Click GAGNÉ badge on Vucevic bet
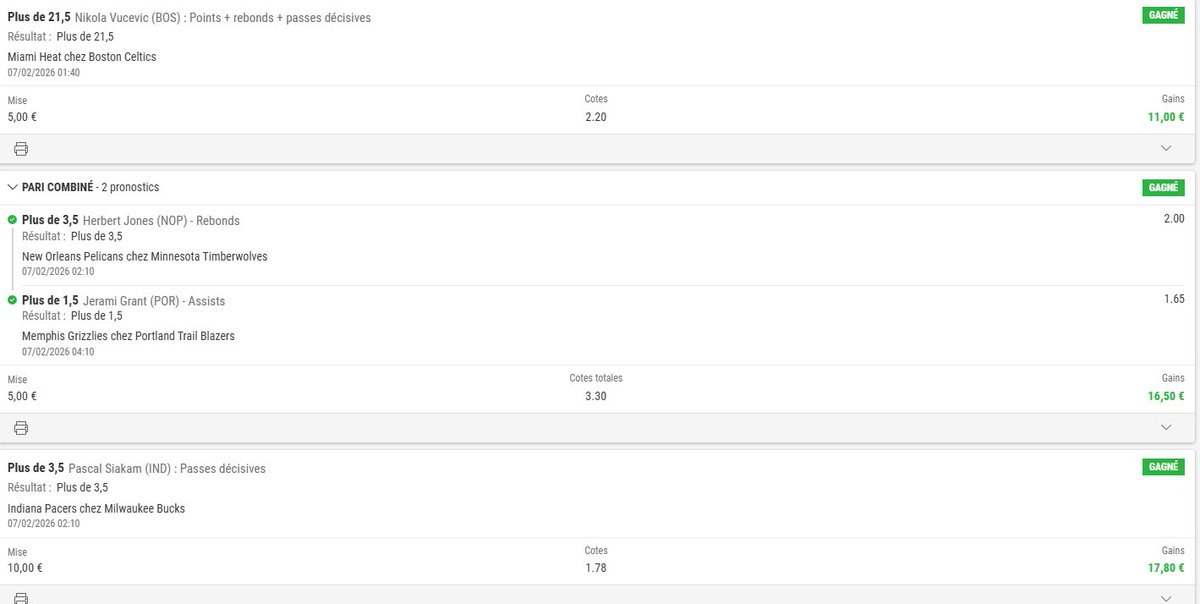 [x=1163, y=15]
